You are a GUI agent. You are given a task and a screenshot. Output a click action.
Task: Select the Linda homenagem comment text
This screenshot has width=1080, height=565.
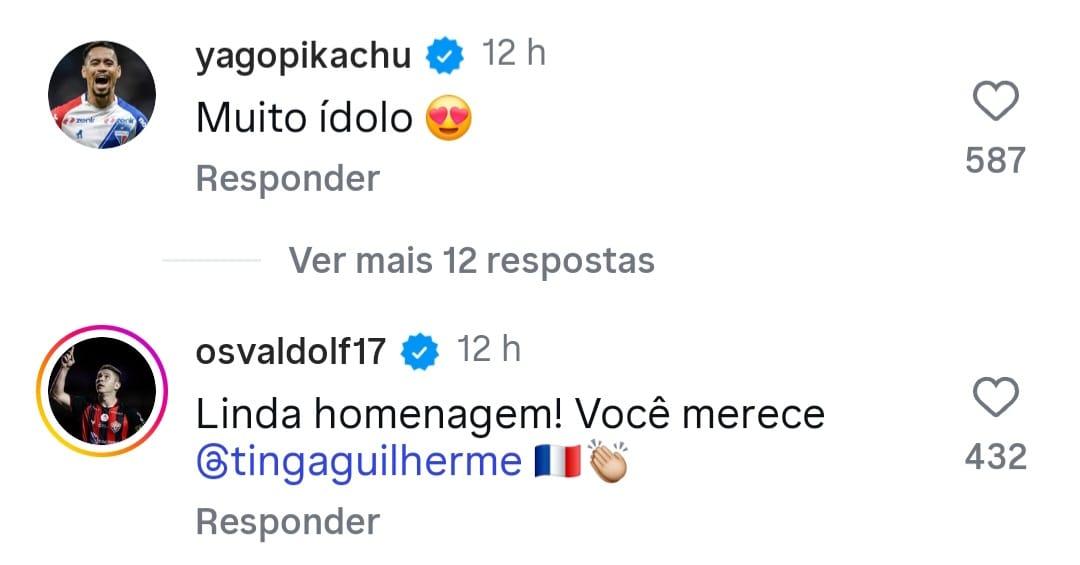[x=510, y=415]
